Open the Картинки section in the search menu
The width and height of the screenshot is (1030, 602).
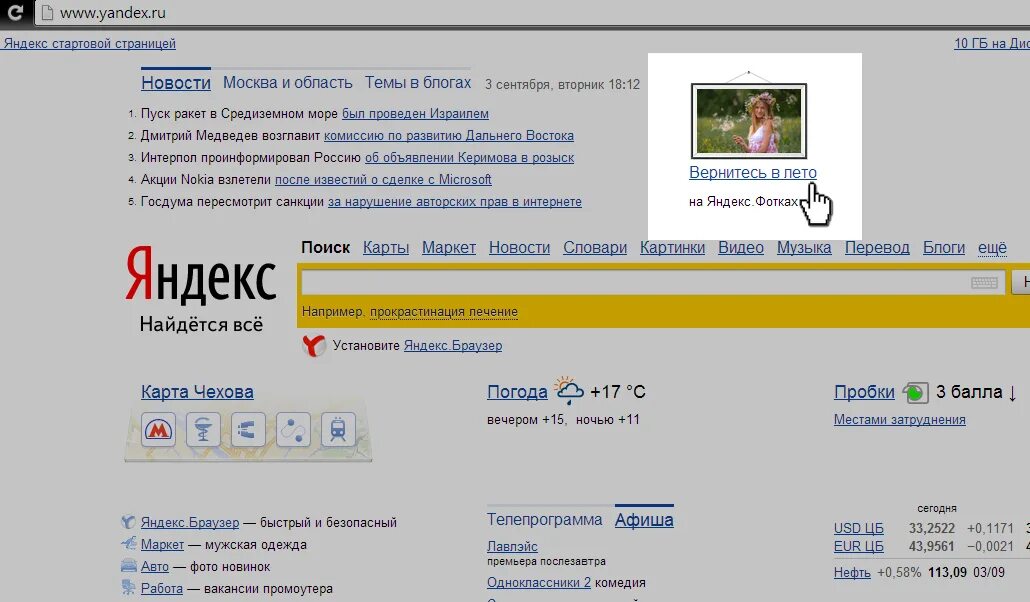pos(672,247)
